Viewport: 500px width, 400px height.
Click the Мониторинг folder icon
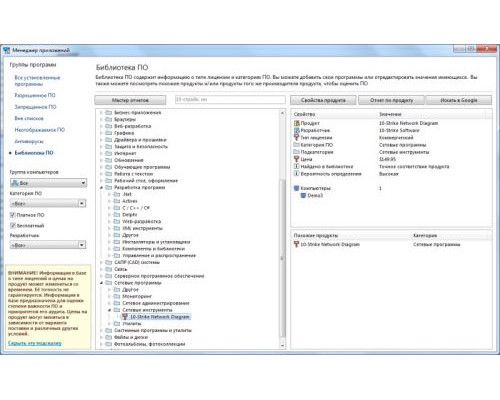pyautogui.click(x=117, y=296)
